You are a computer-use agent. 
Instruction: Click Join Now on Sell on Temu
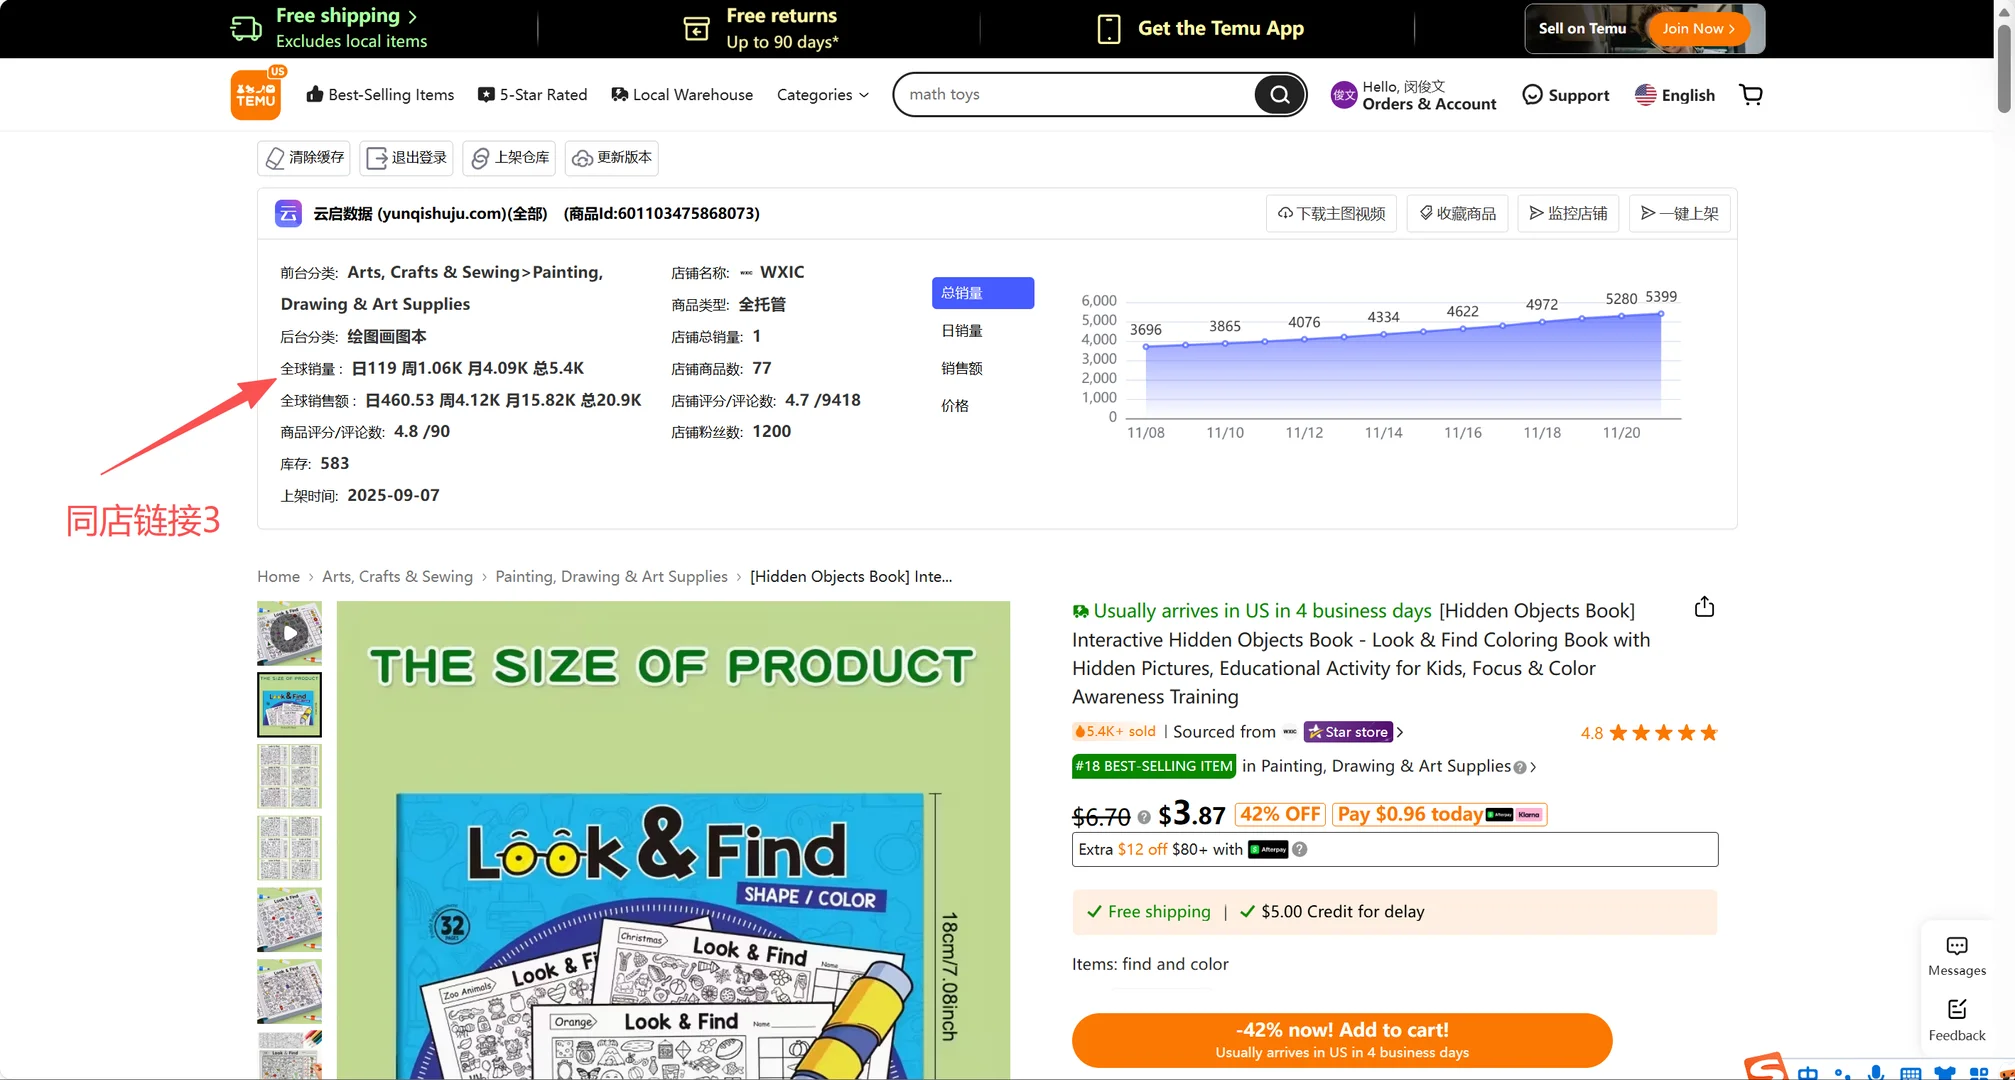pos(1698,29)
